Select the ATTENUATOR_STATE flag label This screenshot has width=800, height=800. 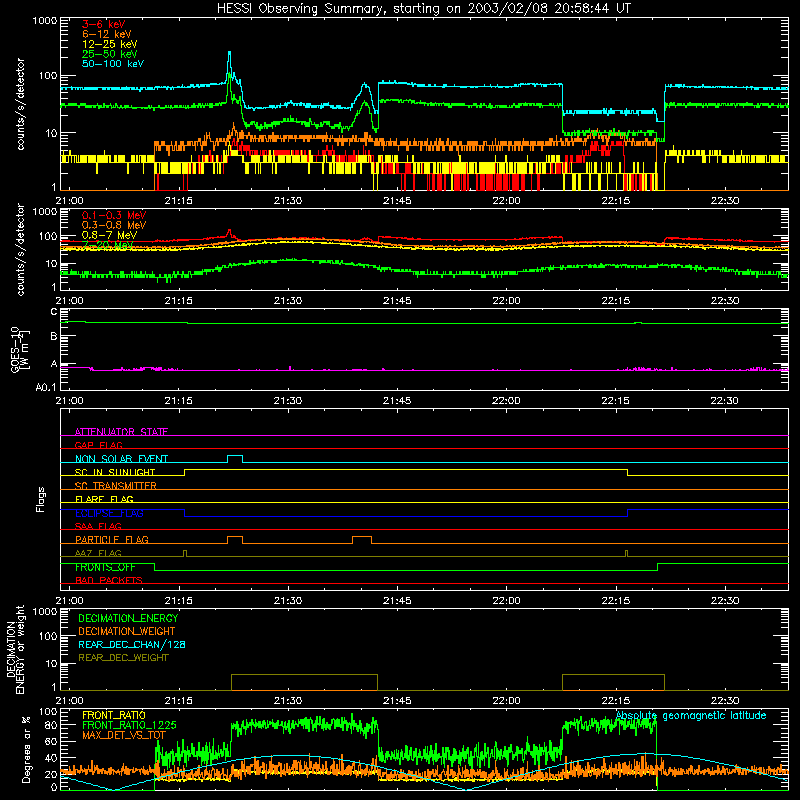[x=121, y=432]
